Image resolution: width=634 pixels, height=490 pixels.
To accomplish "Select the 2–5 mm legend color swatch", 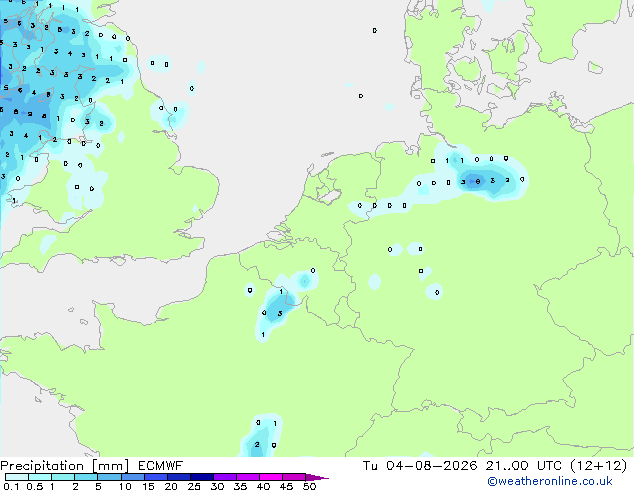I will click(x=86, y=477).
